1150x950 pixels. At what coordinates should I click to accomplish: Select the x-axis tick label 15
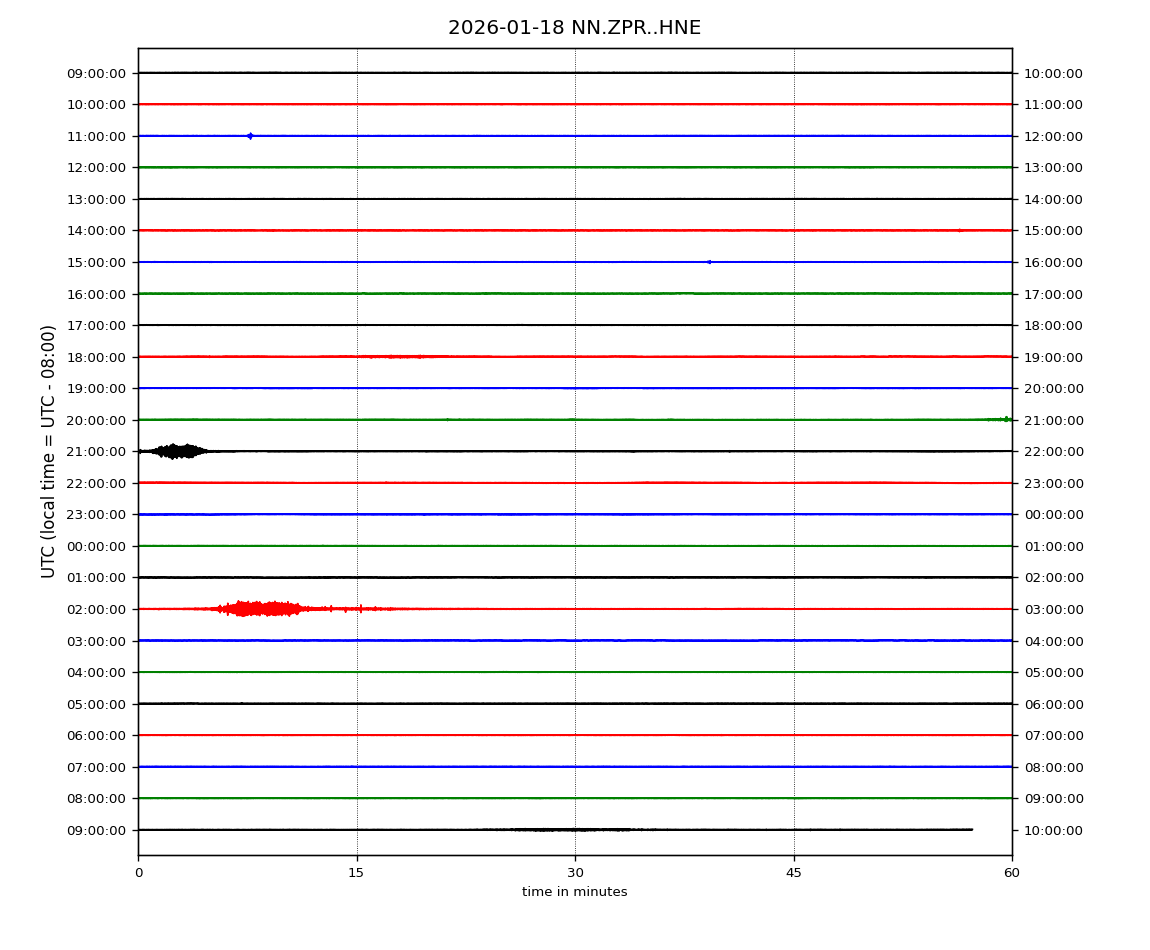click(356, 873)
